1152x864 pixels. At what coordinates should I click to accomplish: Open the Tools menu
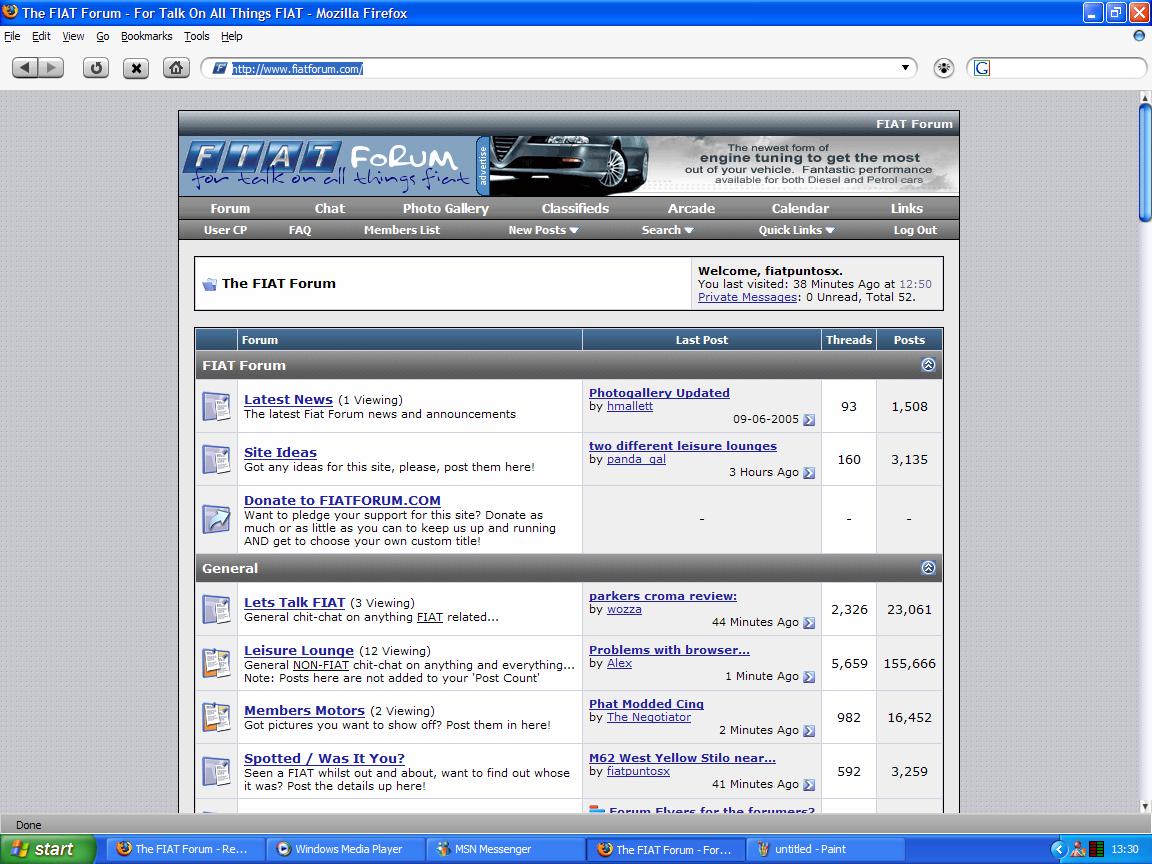[196, 36]
